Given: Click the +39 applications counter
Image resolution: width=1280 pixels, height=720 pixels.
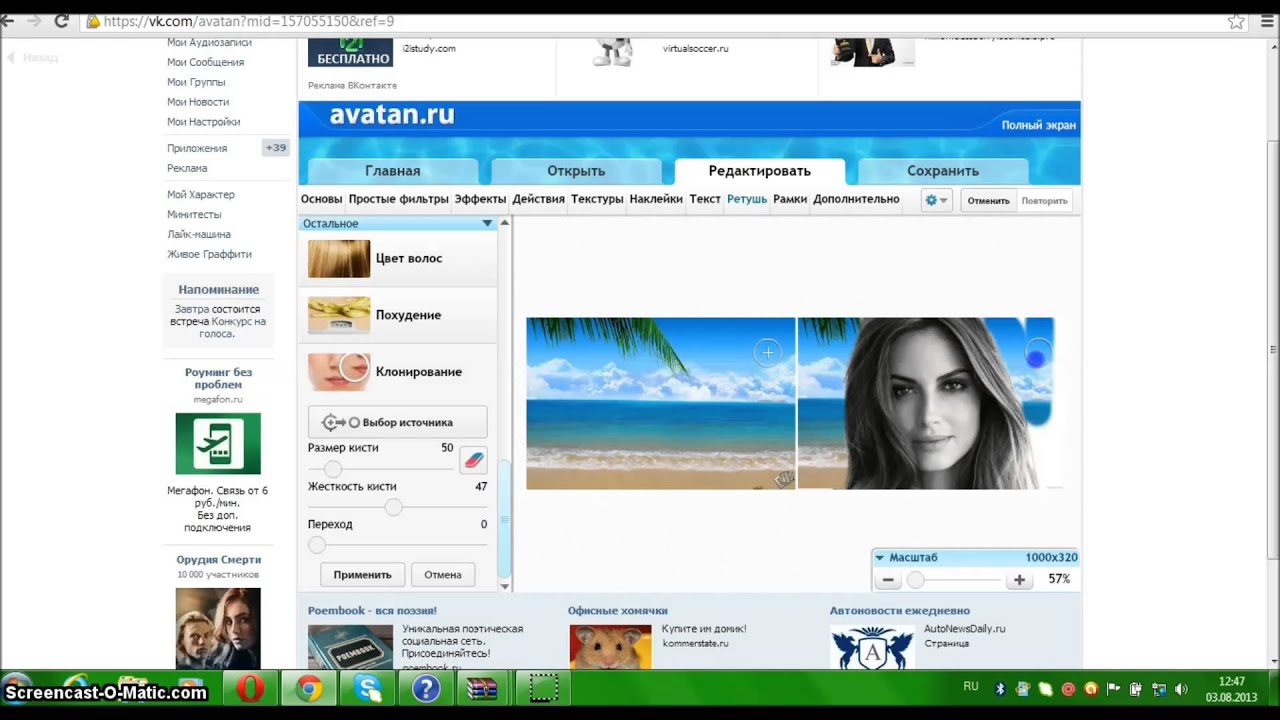Looking at the screenshot, I should (x=275, y=148).
